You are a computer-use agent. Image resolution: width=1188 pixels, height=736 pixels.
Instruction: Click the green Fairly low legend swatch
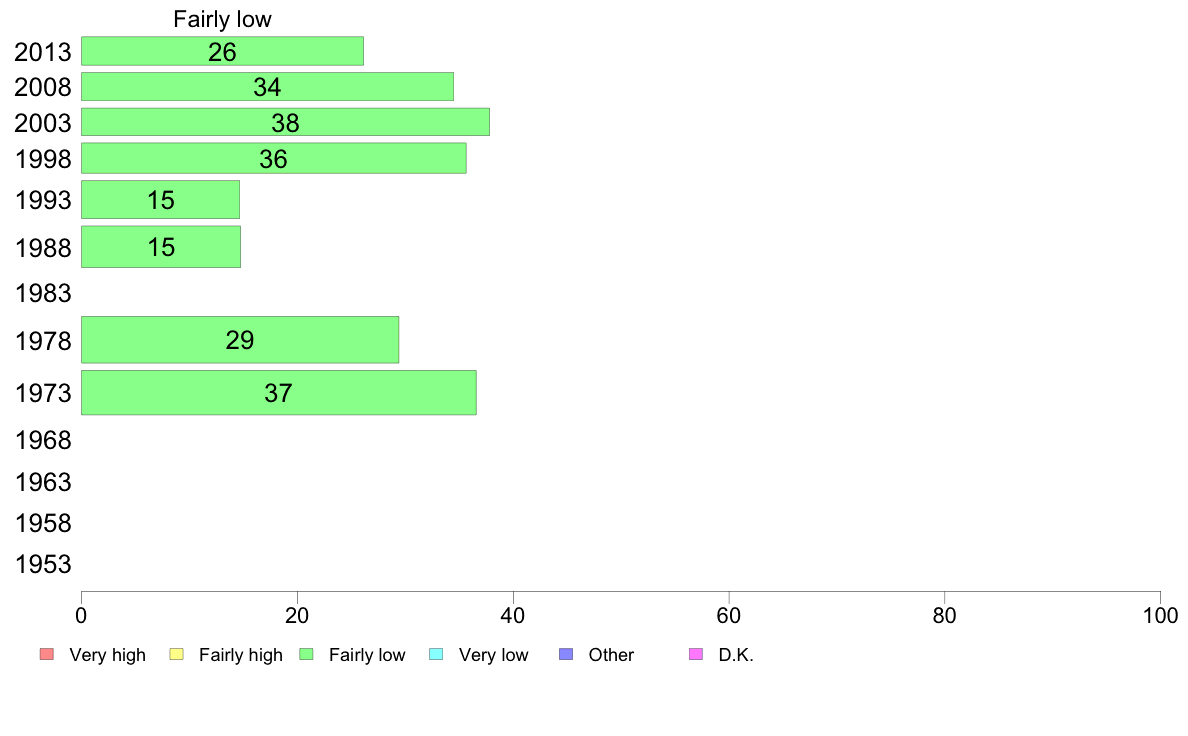[x=306, y=654]
